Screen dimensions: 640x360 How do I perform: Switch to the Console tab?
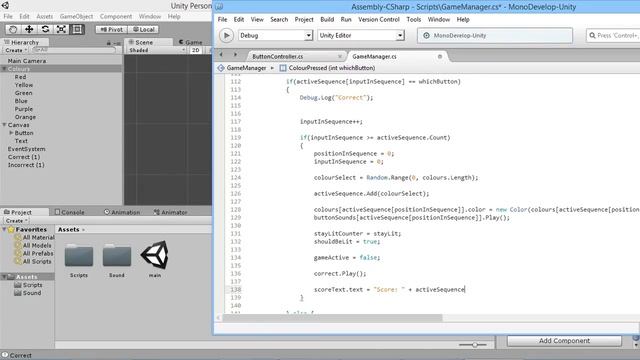click(69, 212)
